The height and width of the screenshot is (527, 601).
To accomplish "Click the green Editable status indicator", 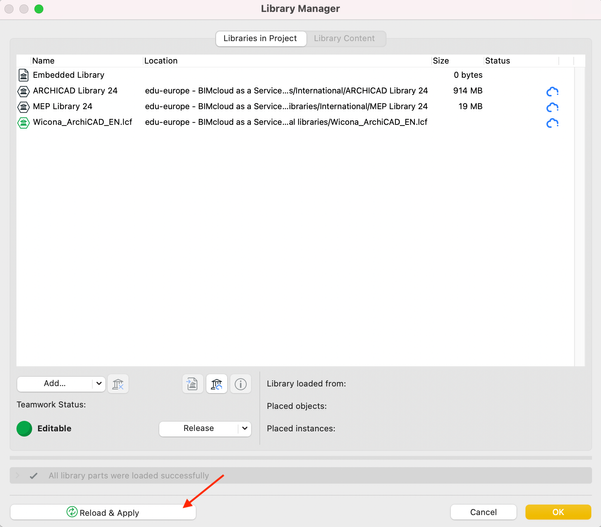I will click(24, 428).
